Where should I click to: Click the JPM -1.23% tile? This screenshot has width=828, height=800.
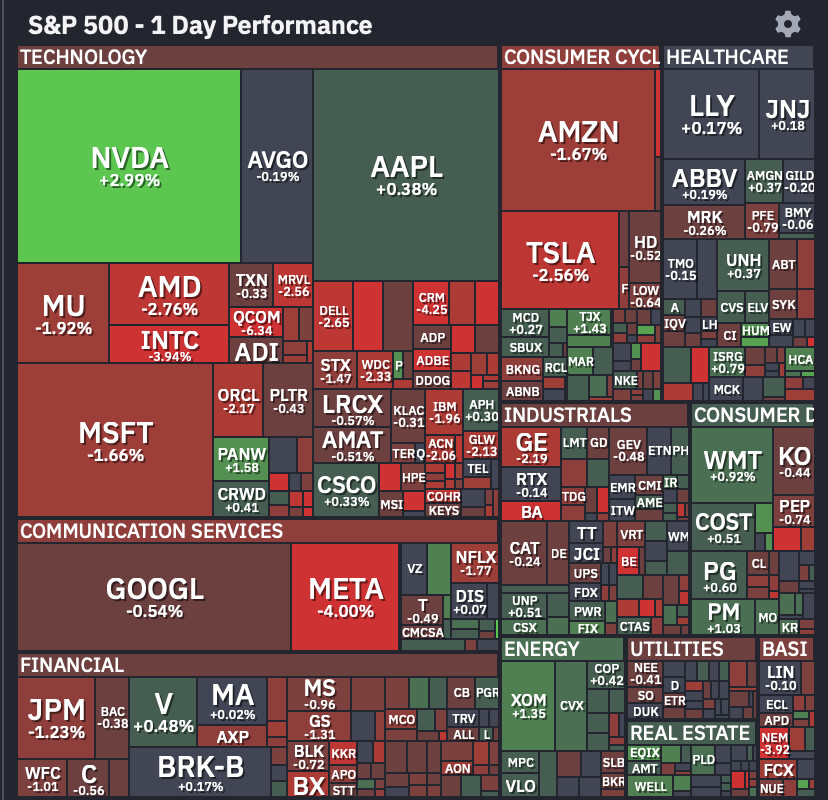pos(57,718)
